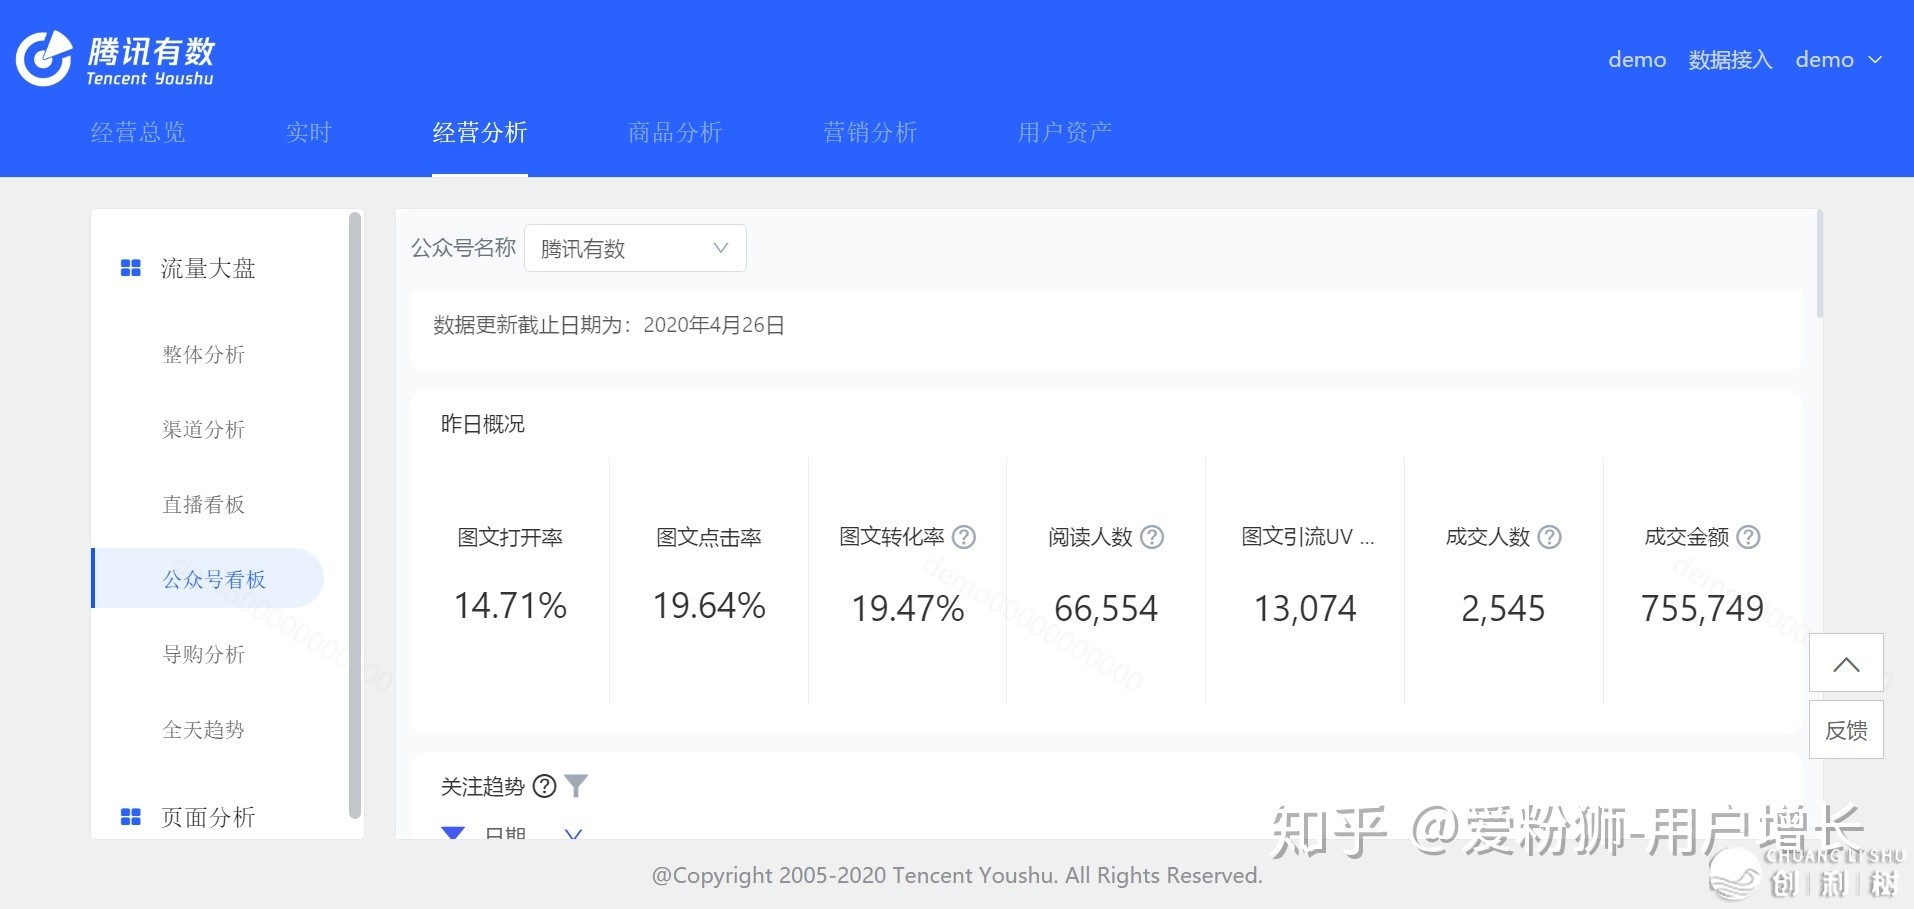Image resolution: width=1914 pixels, height=909 pixels.
Task: Click the 成交人数 question mark icon
Action: coord(1549,537)
